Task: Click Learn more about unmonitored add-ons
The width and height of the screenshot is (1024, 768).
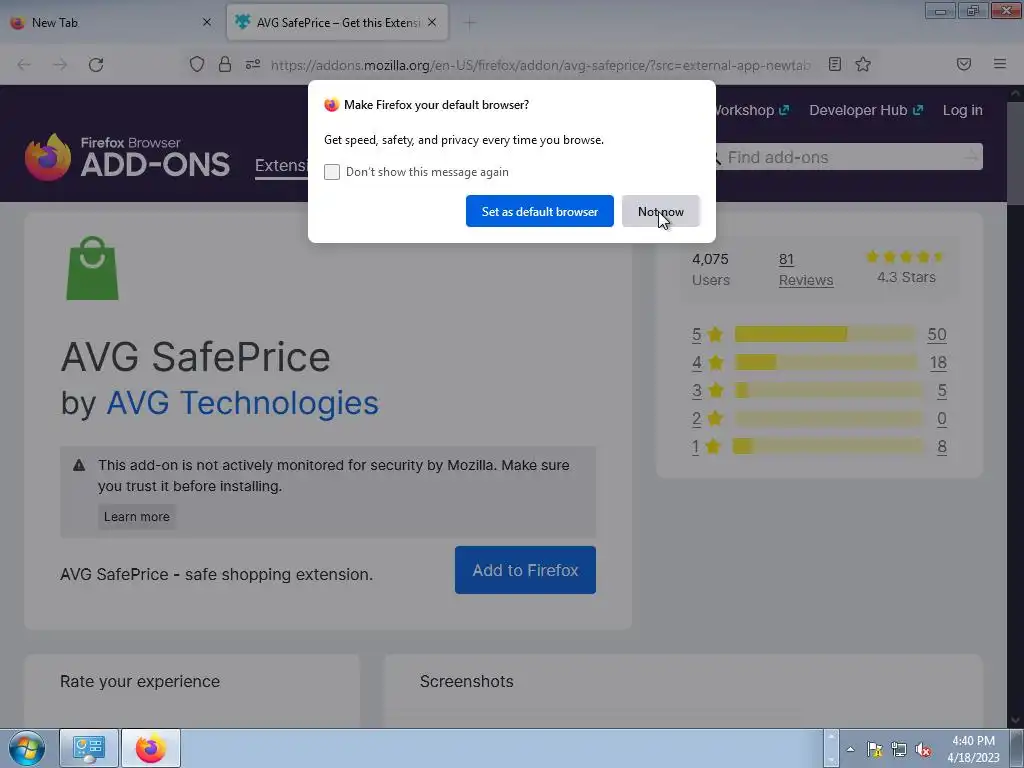Action: pos(136,517)
